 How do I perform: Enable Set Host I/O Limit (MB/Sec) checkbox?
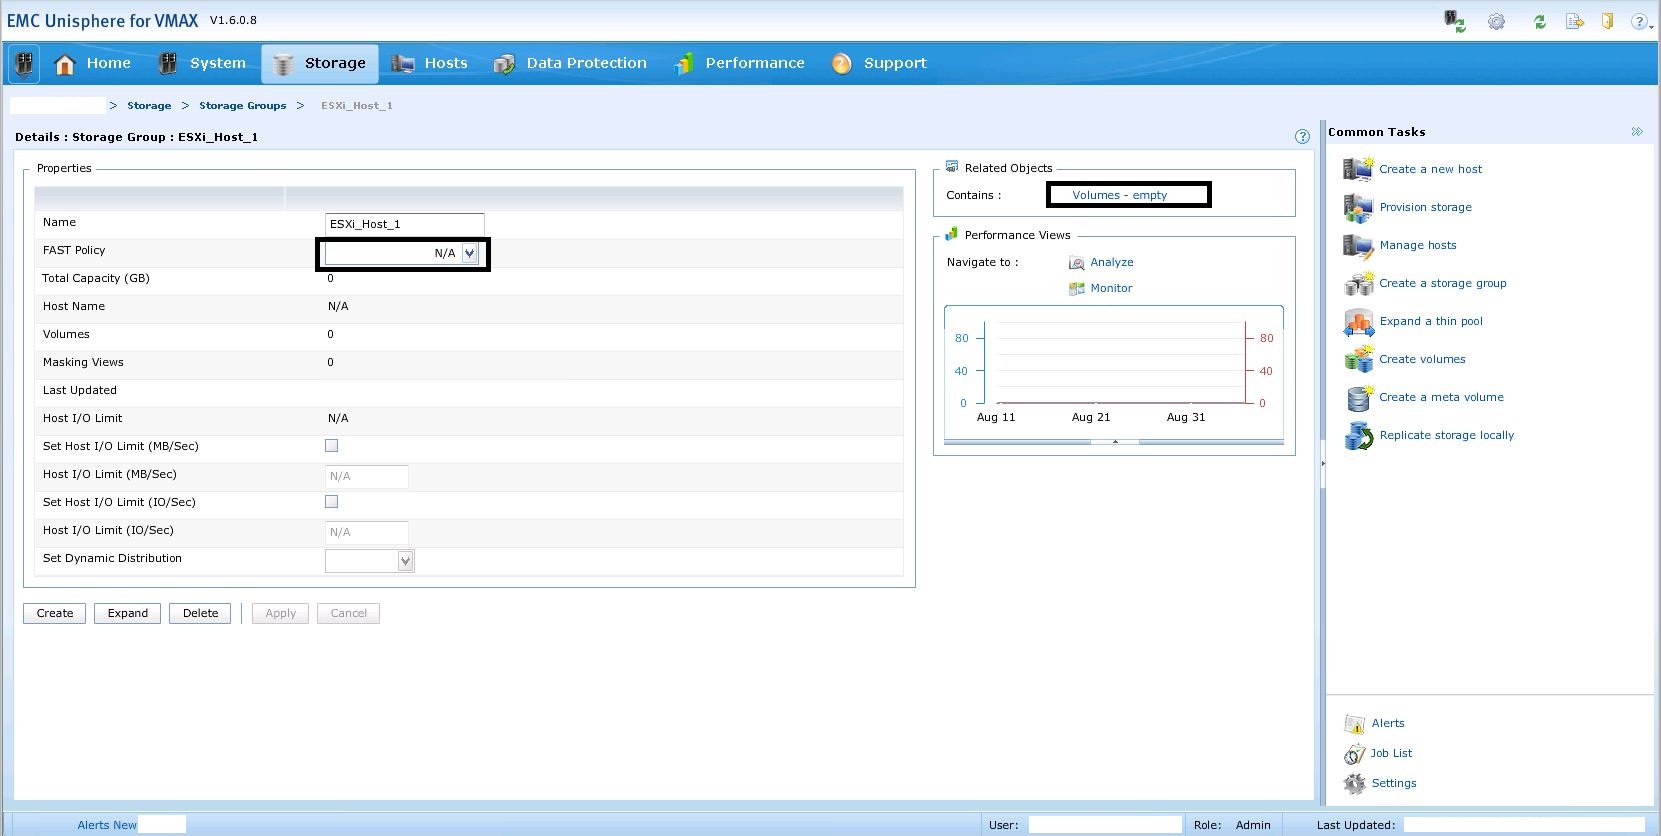[x=332, y=446]
